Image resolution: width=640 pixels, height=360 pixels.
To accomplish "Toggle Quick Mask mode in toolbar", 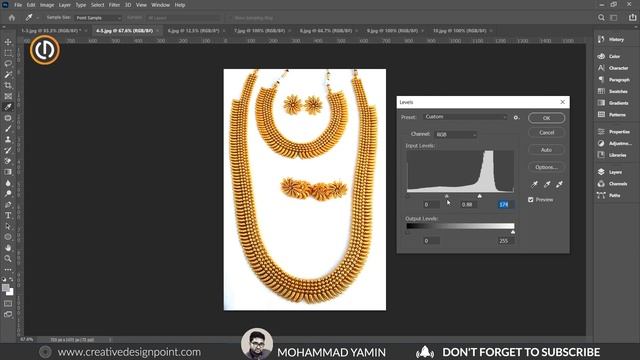I will click(8, 303).
